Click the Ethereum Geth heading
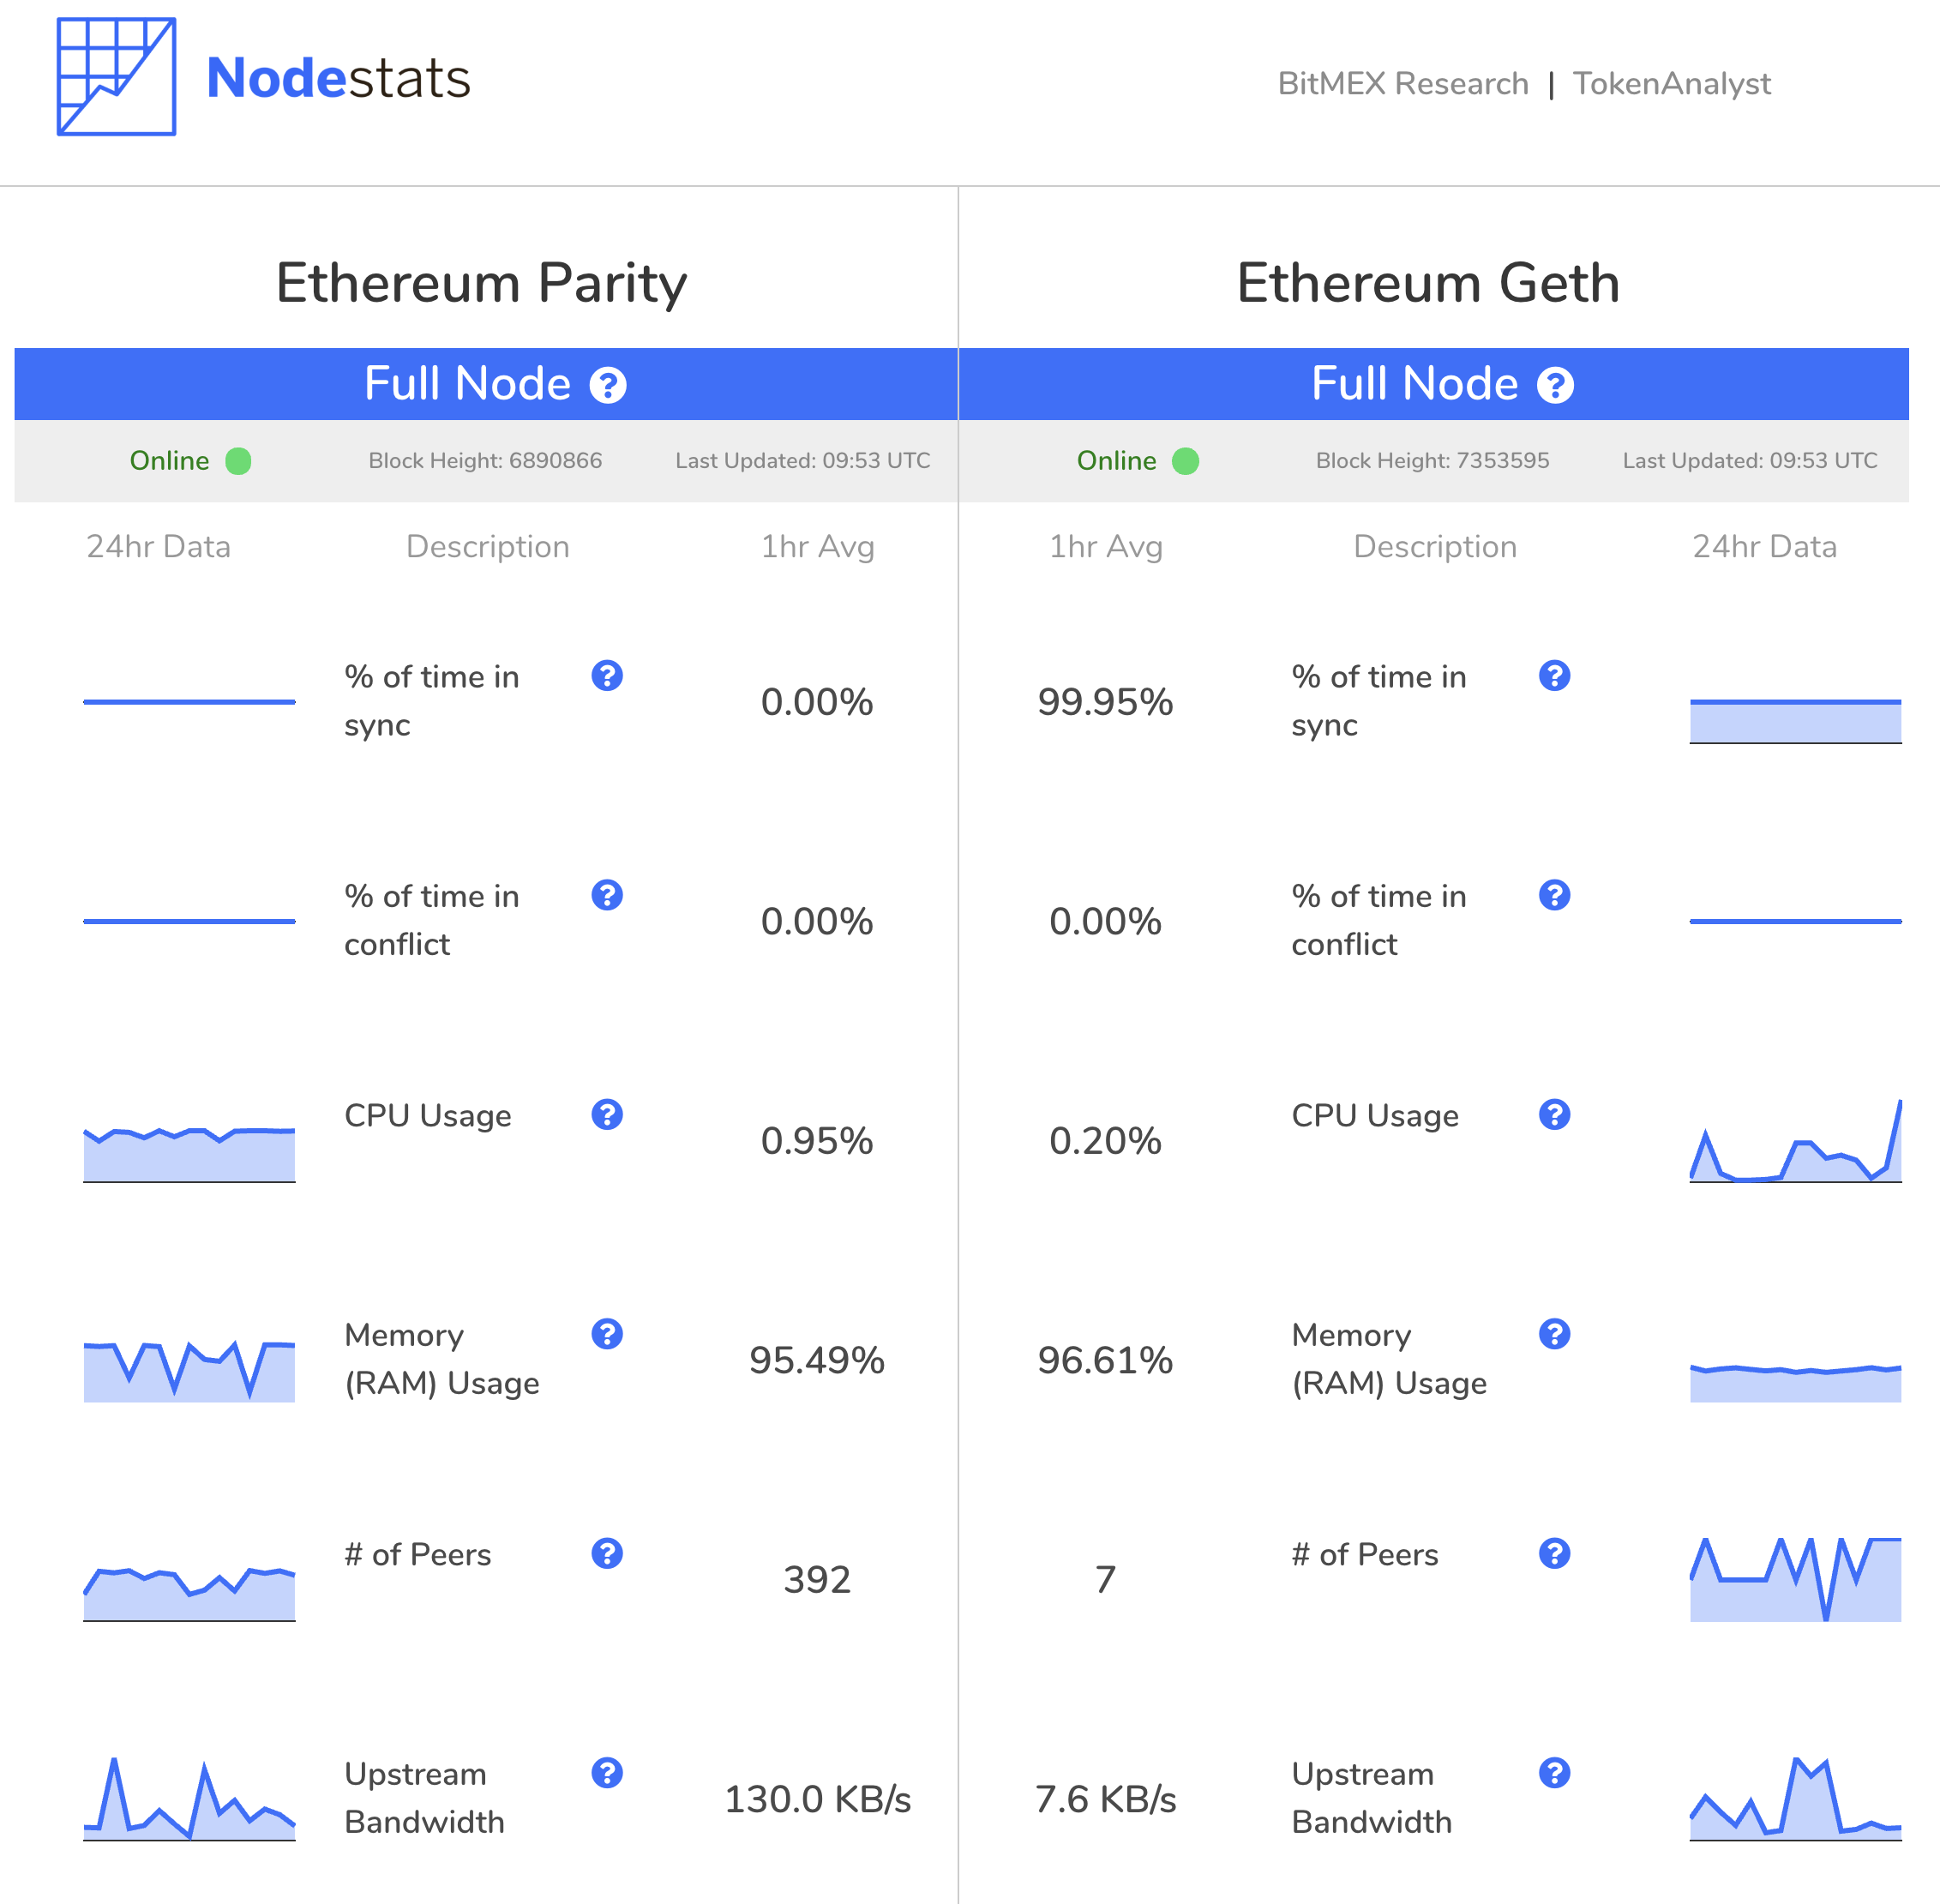The width and height of the screenshot is (1940, 1904). (1428, 283)
